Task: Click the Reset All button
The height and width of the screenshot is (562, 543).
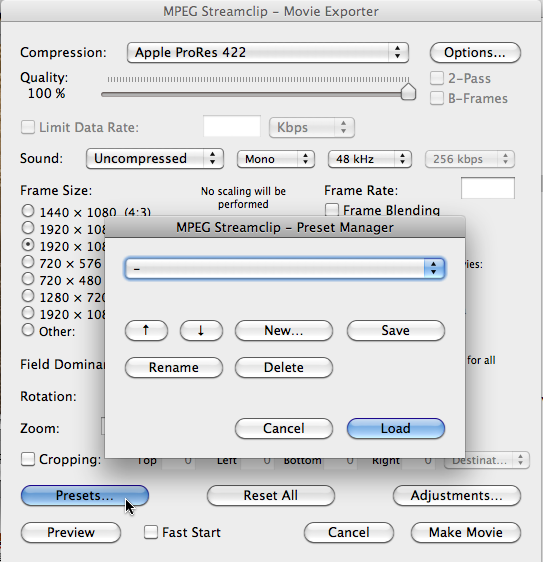Action: click(x=271, y=496)
